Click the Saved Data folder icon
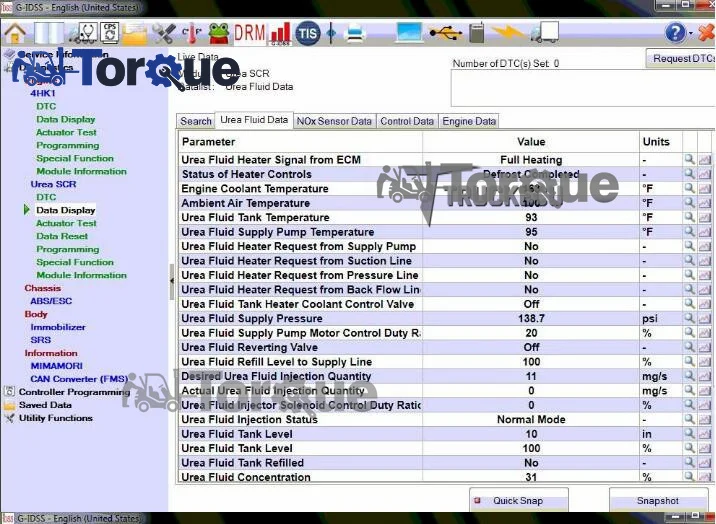This screenshot has height=524, width=716. [9, 405]
